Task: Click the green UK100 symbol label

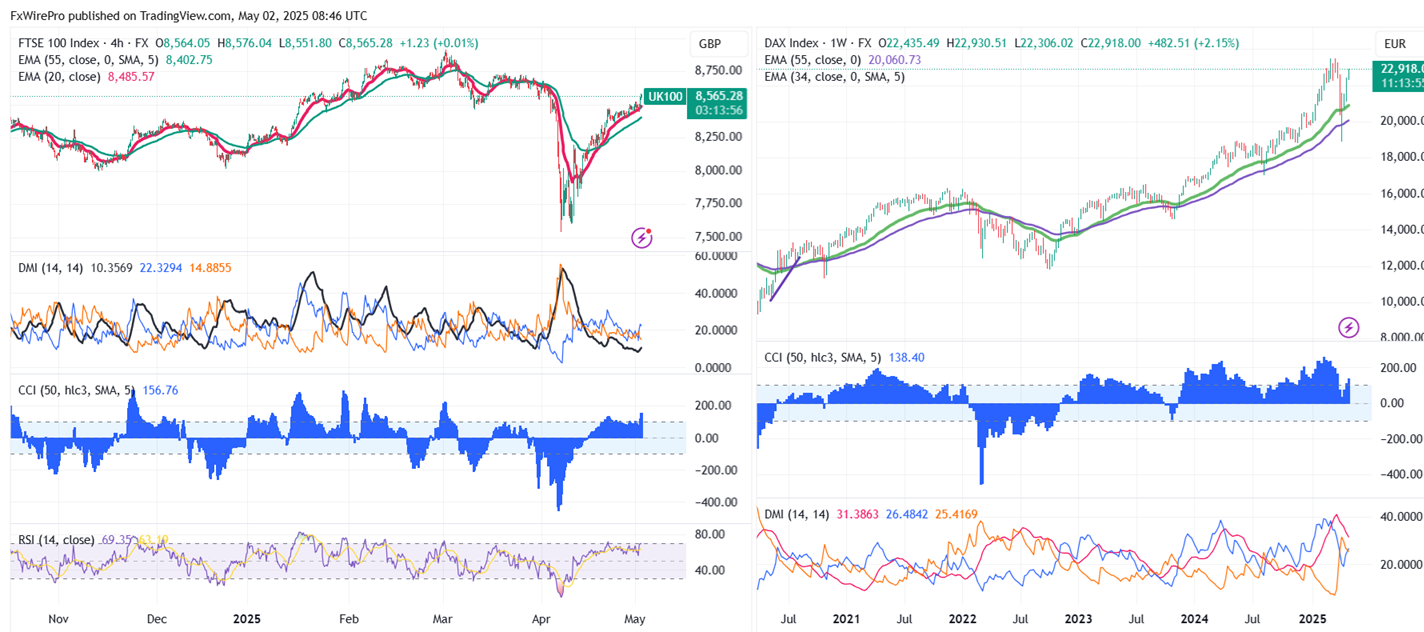Action: (665, 95)
